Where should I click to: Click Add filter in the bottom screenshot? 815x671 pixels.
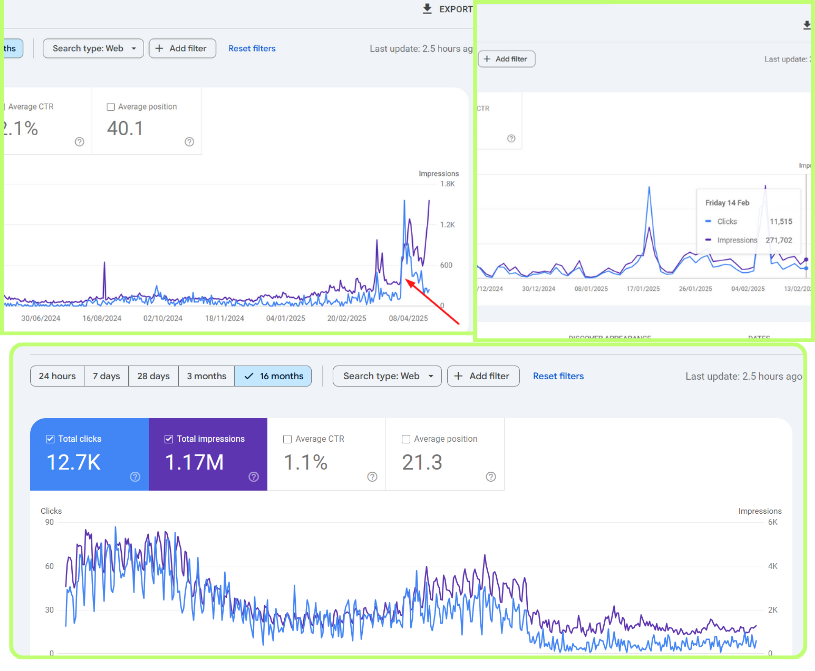point(483,376)
